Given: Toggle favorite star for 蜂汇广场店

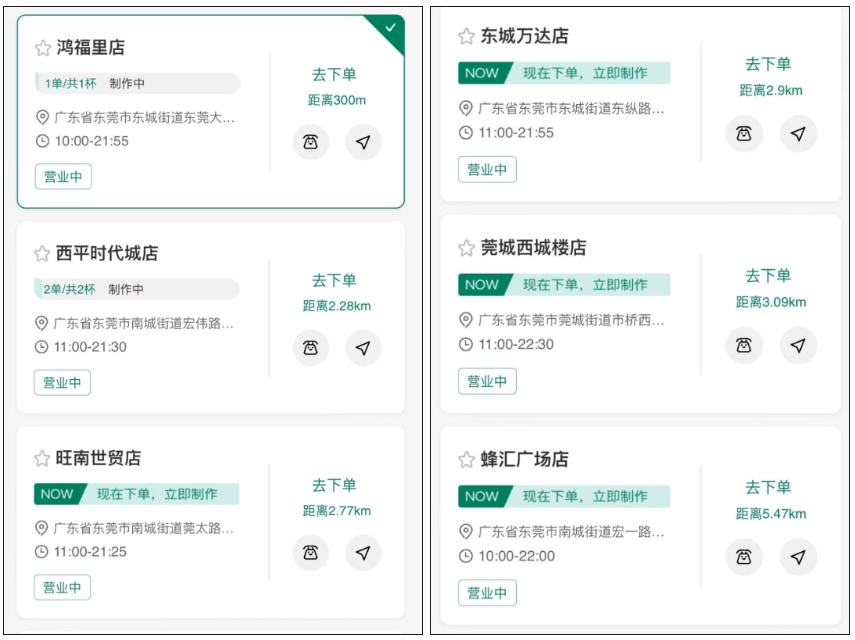Looking at the screenshot, I should pos(466,460).
